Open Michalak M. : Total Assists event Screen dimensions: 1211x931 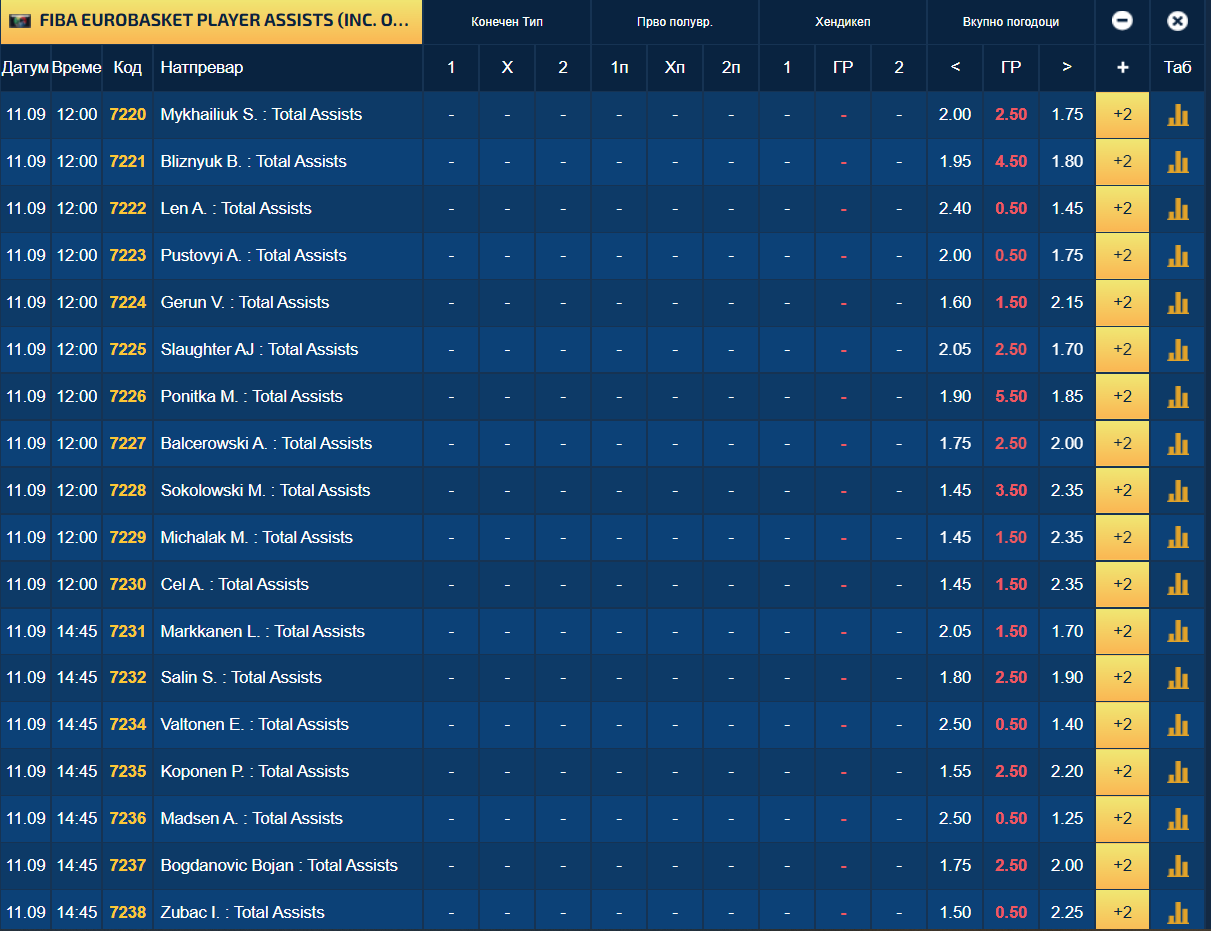point(257,538)
